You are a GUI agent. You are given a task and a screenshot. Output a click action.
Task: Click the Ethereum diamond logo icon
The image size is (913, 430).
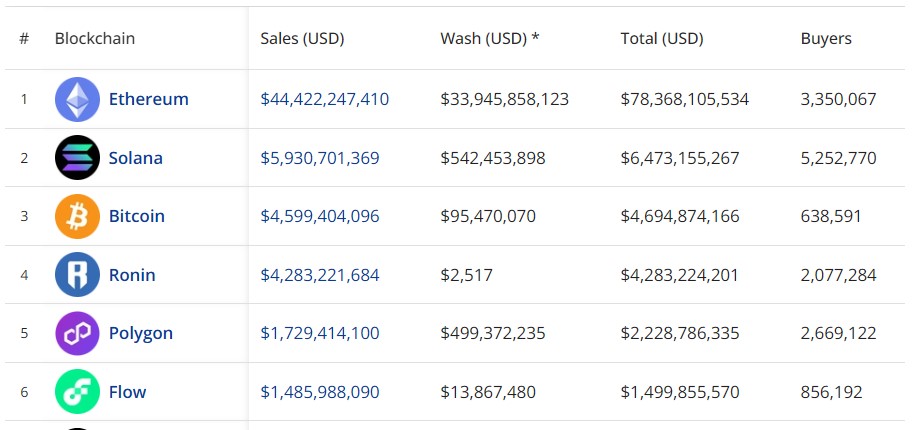(x=77, y=99)
